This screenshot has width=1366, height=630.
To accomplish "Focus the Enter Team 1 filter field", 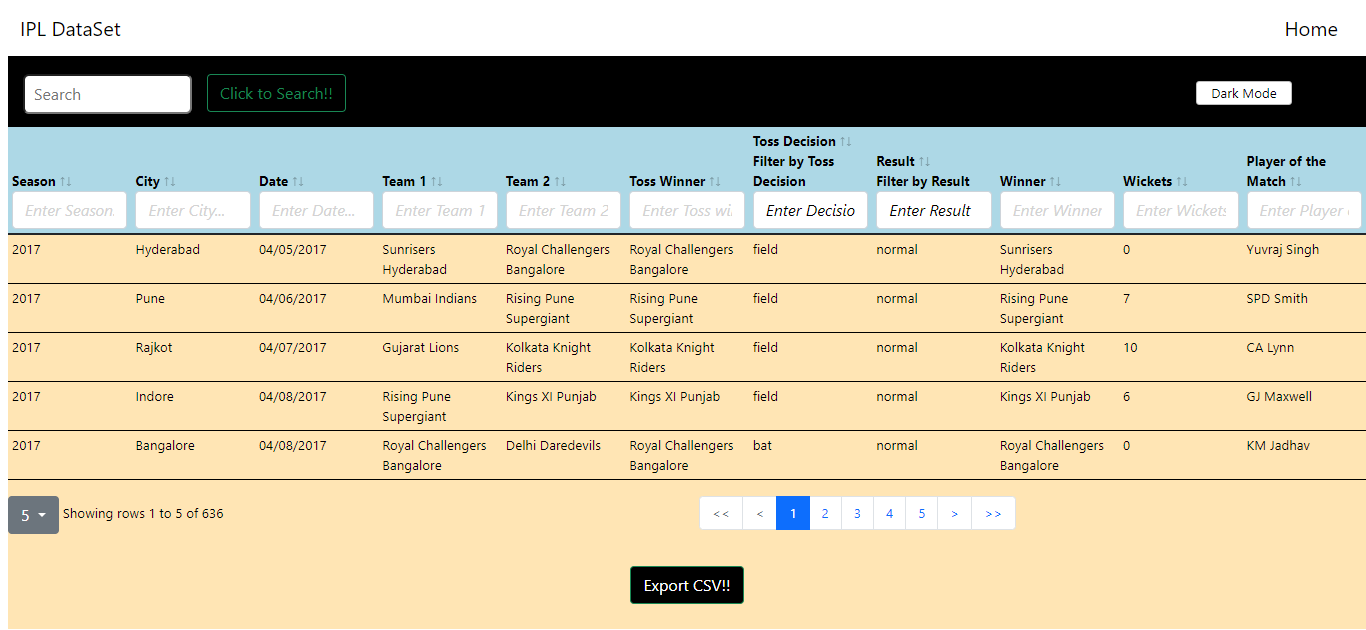I will coord(440,210).
